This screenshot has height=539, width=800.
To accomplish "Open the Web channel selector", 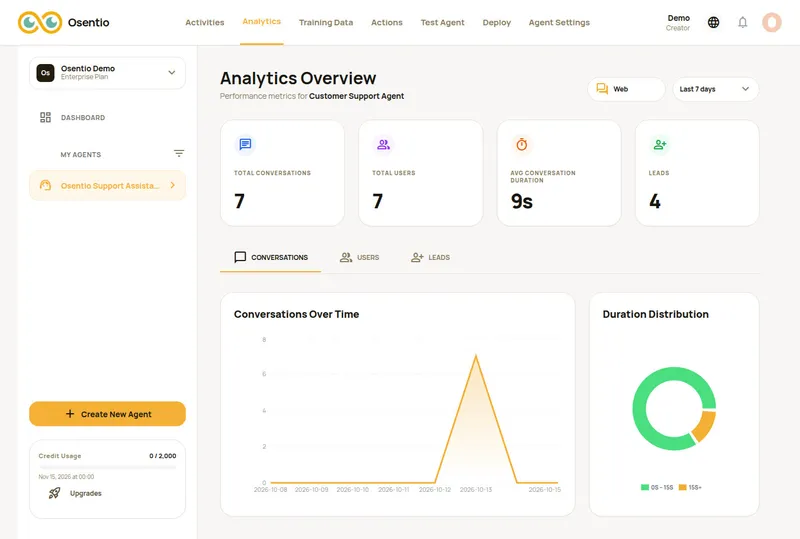I will pyautogui.click(x=626, y=89).
